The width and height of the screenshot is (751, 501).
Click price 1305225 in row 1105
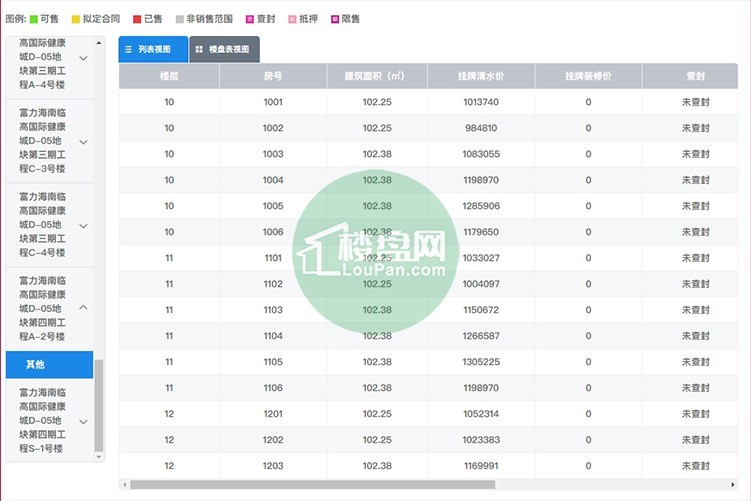481,362
